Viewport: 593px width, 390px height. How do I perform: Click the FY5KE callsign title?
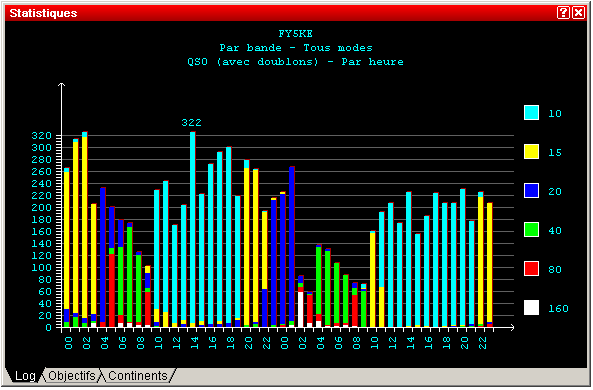click(x=295, y=34)
